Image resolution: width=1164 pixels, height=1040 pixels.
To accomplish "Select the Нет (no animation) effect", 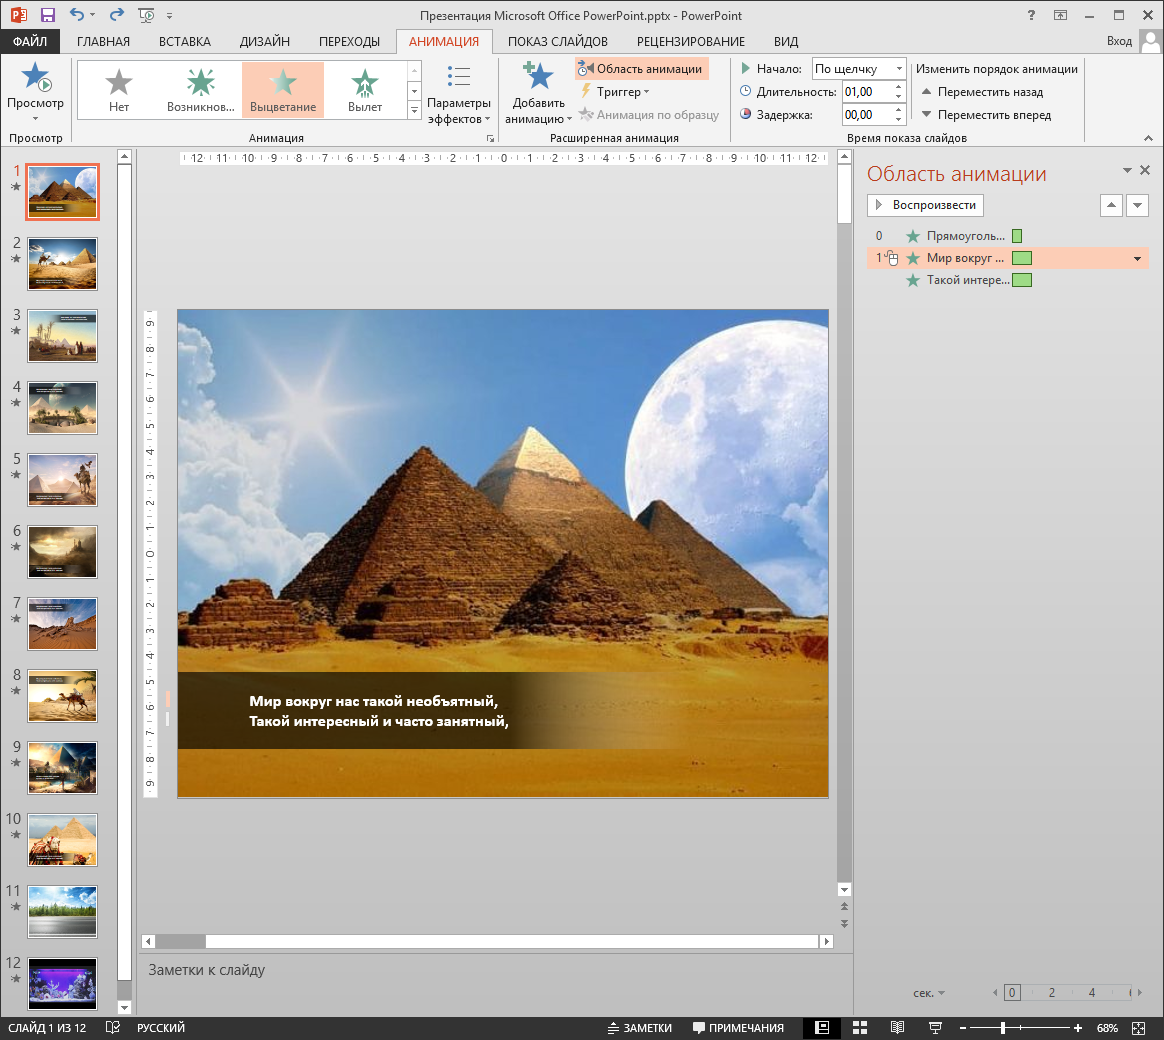I will [119, 90].
